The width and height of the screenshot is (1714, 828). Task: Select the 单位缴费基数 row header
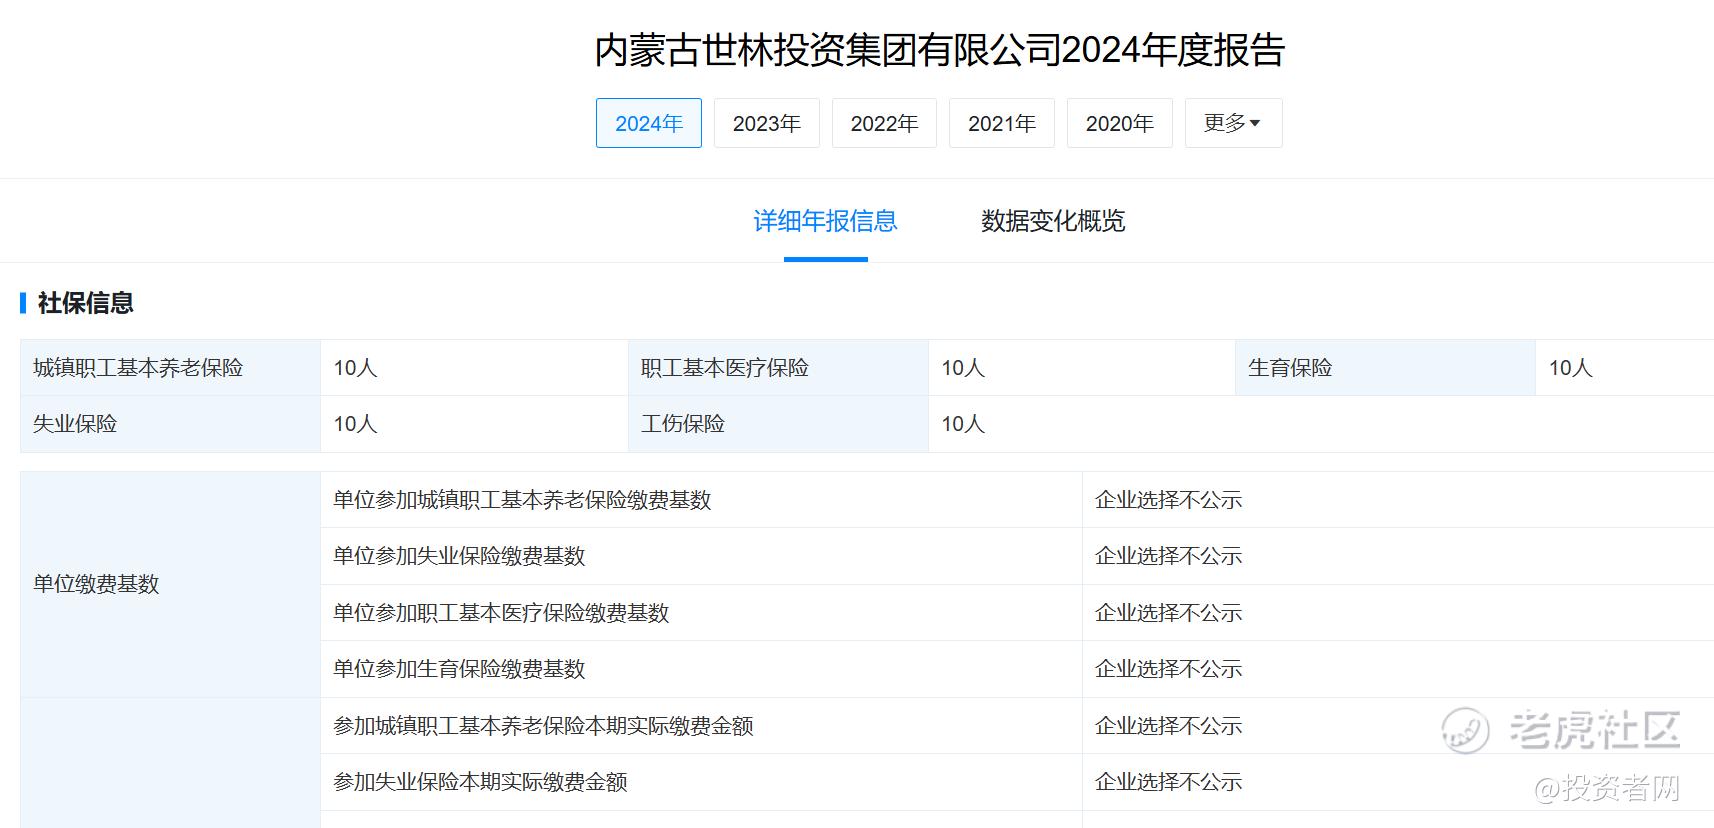170,584
